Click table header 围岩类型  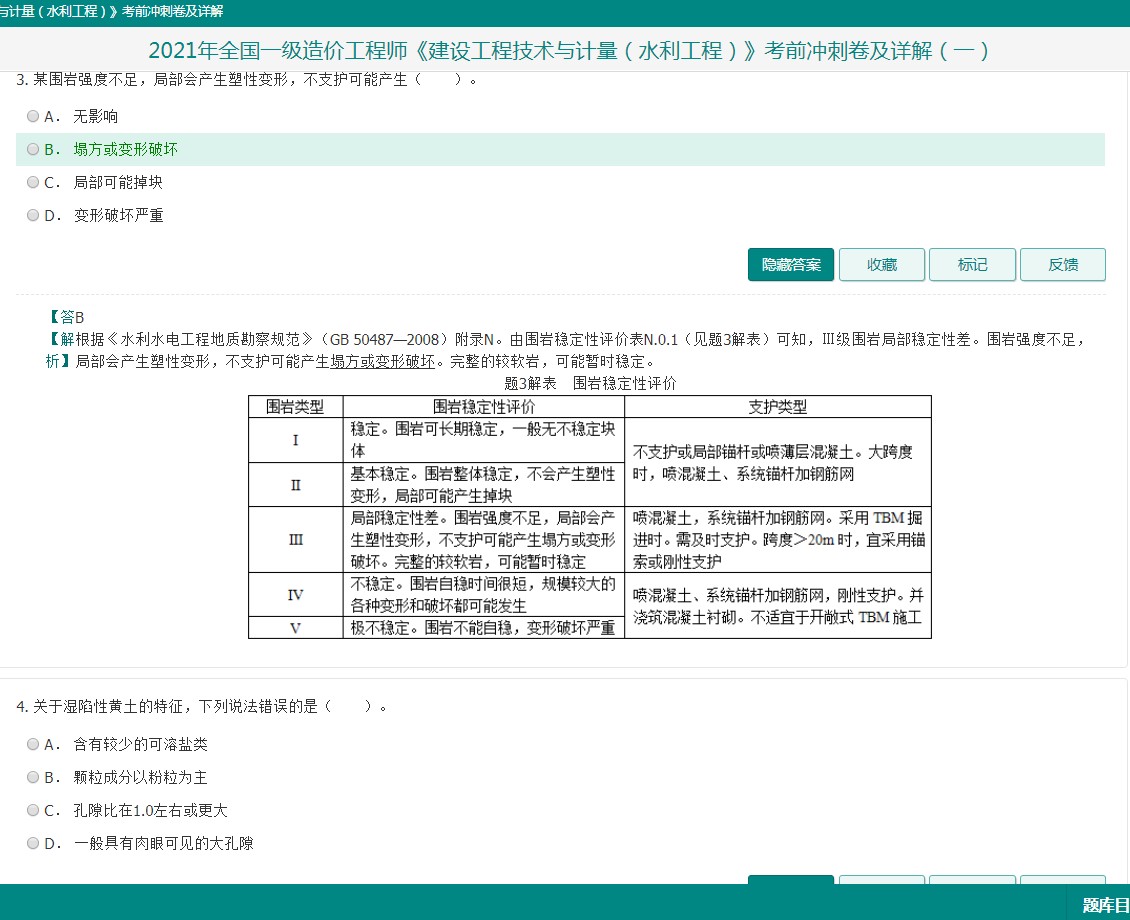[295, 407]
